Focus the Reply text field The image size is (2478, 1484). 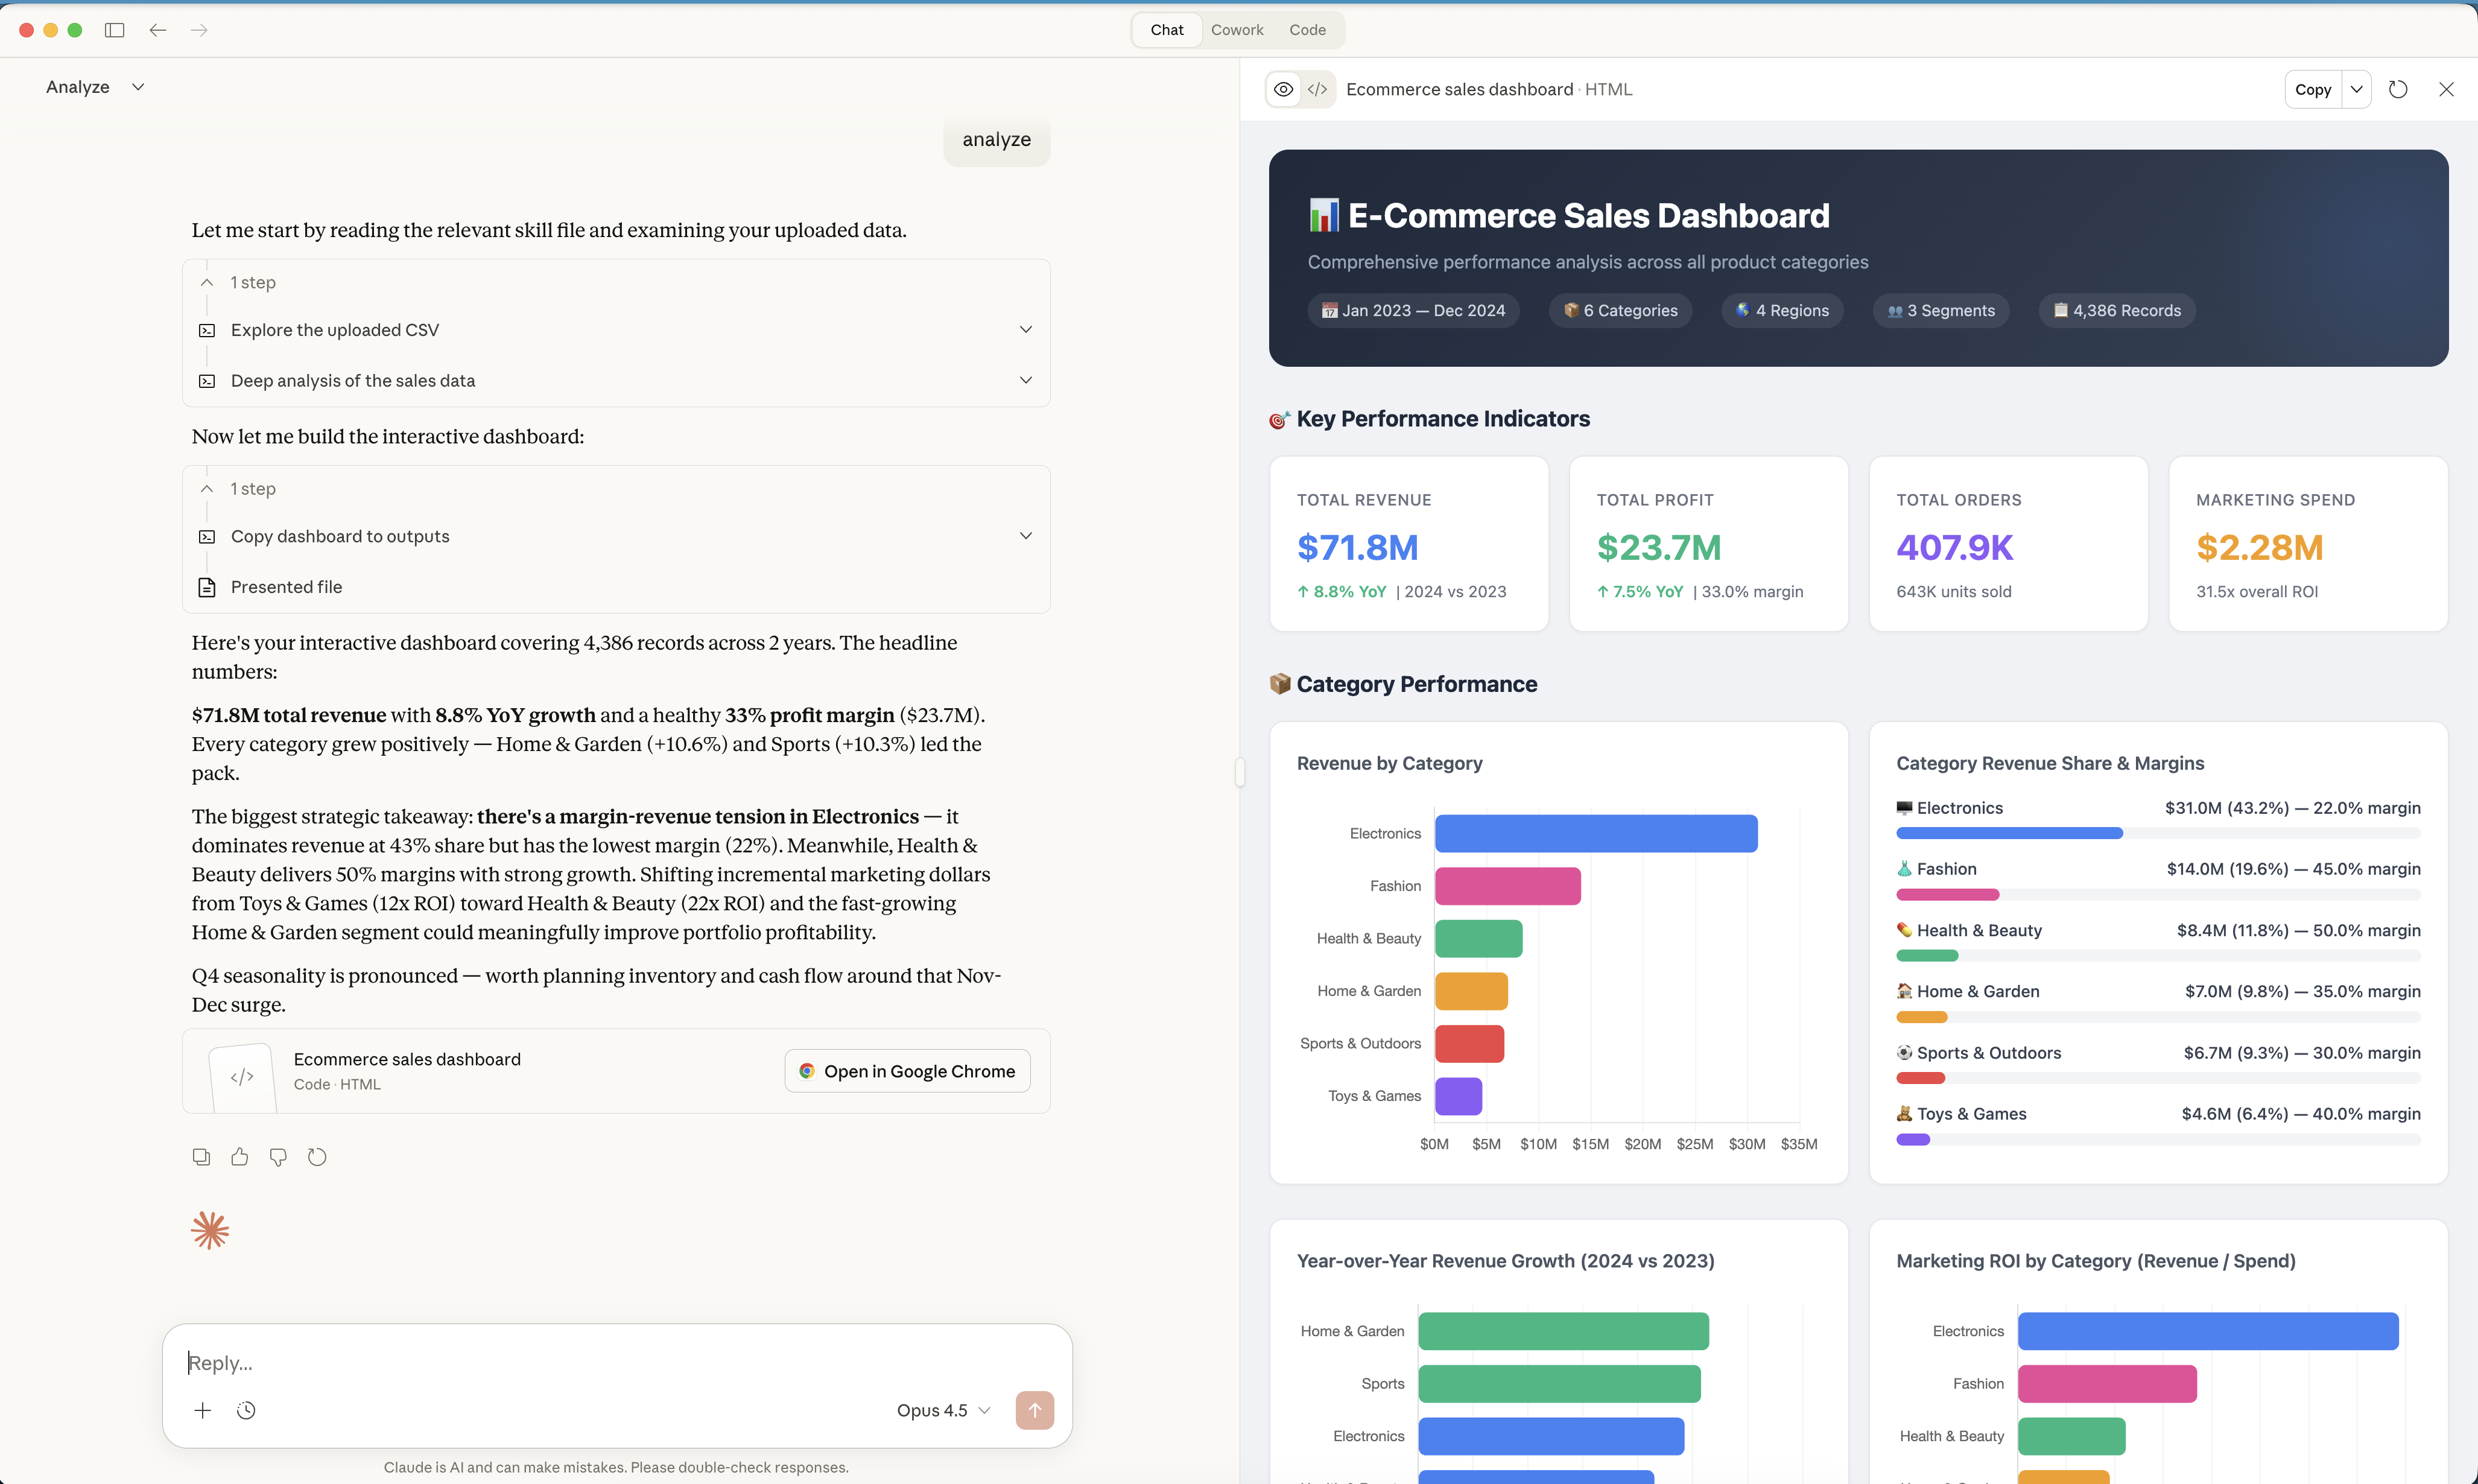(x=617, y=1362)
